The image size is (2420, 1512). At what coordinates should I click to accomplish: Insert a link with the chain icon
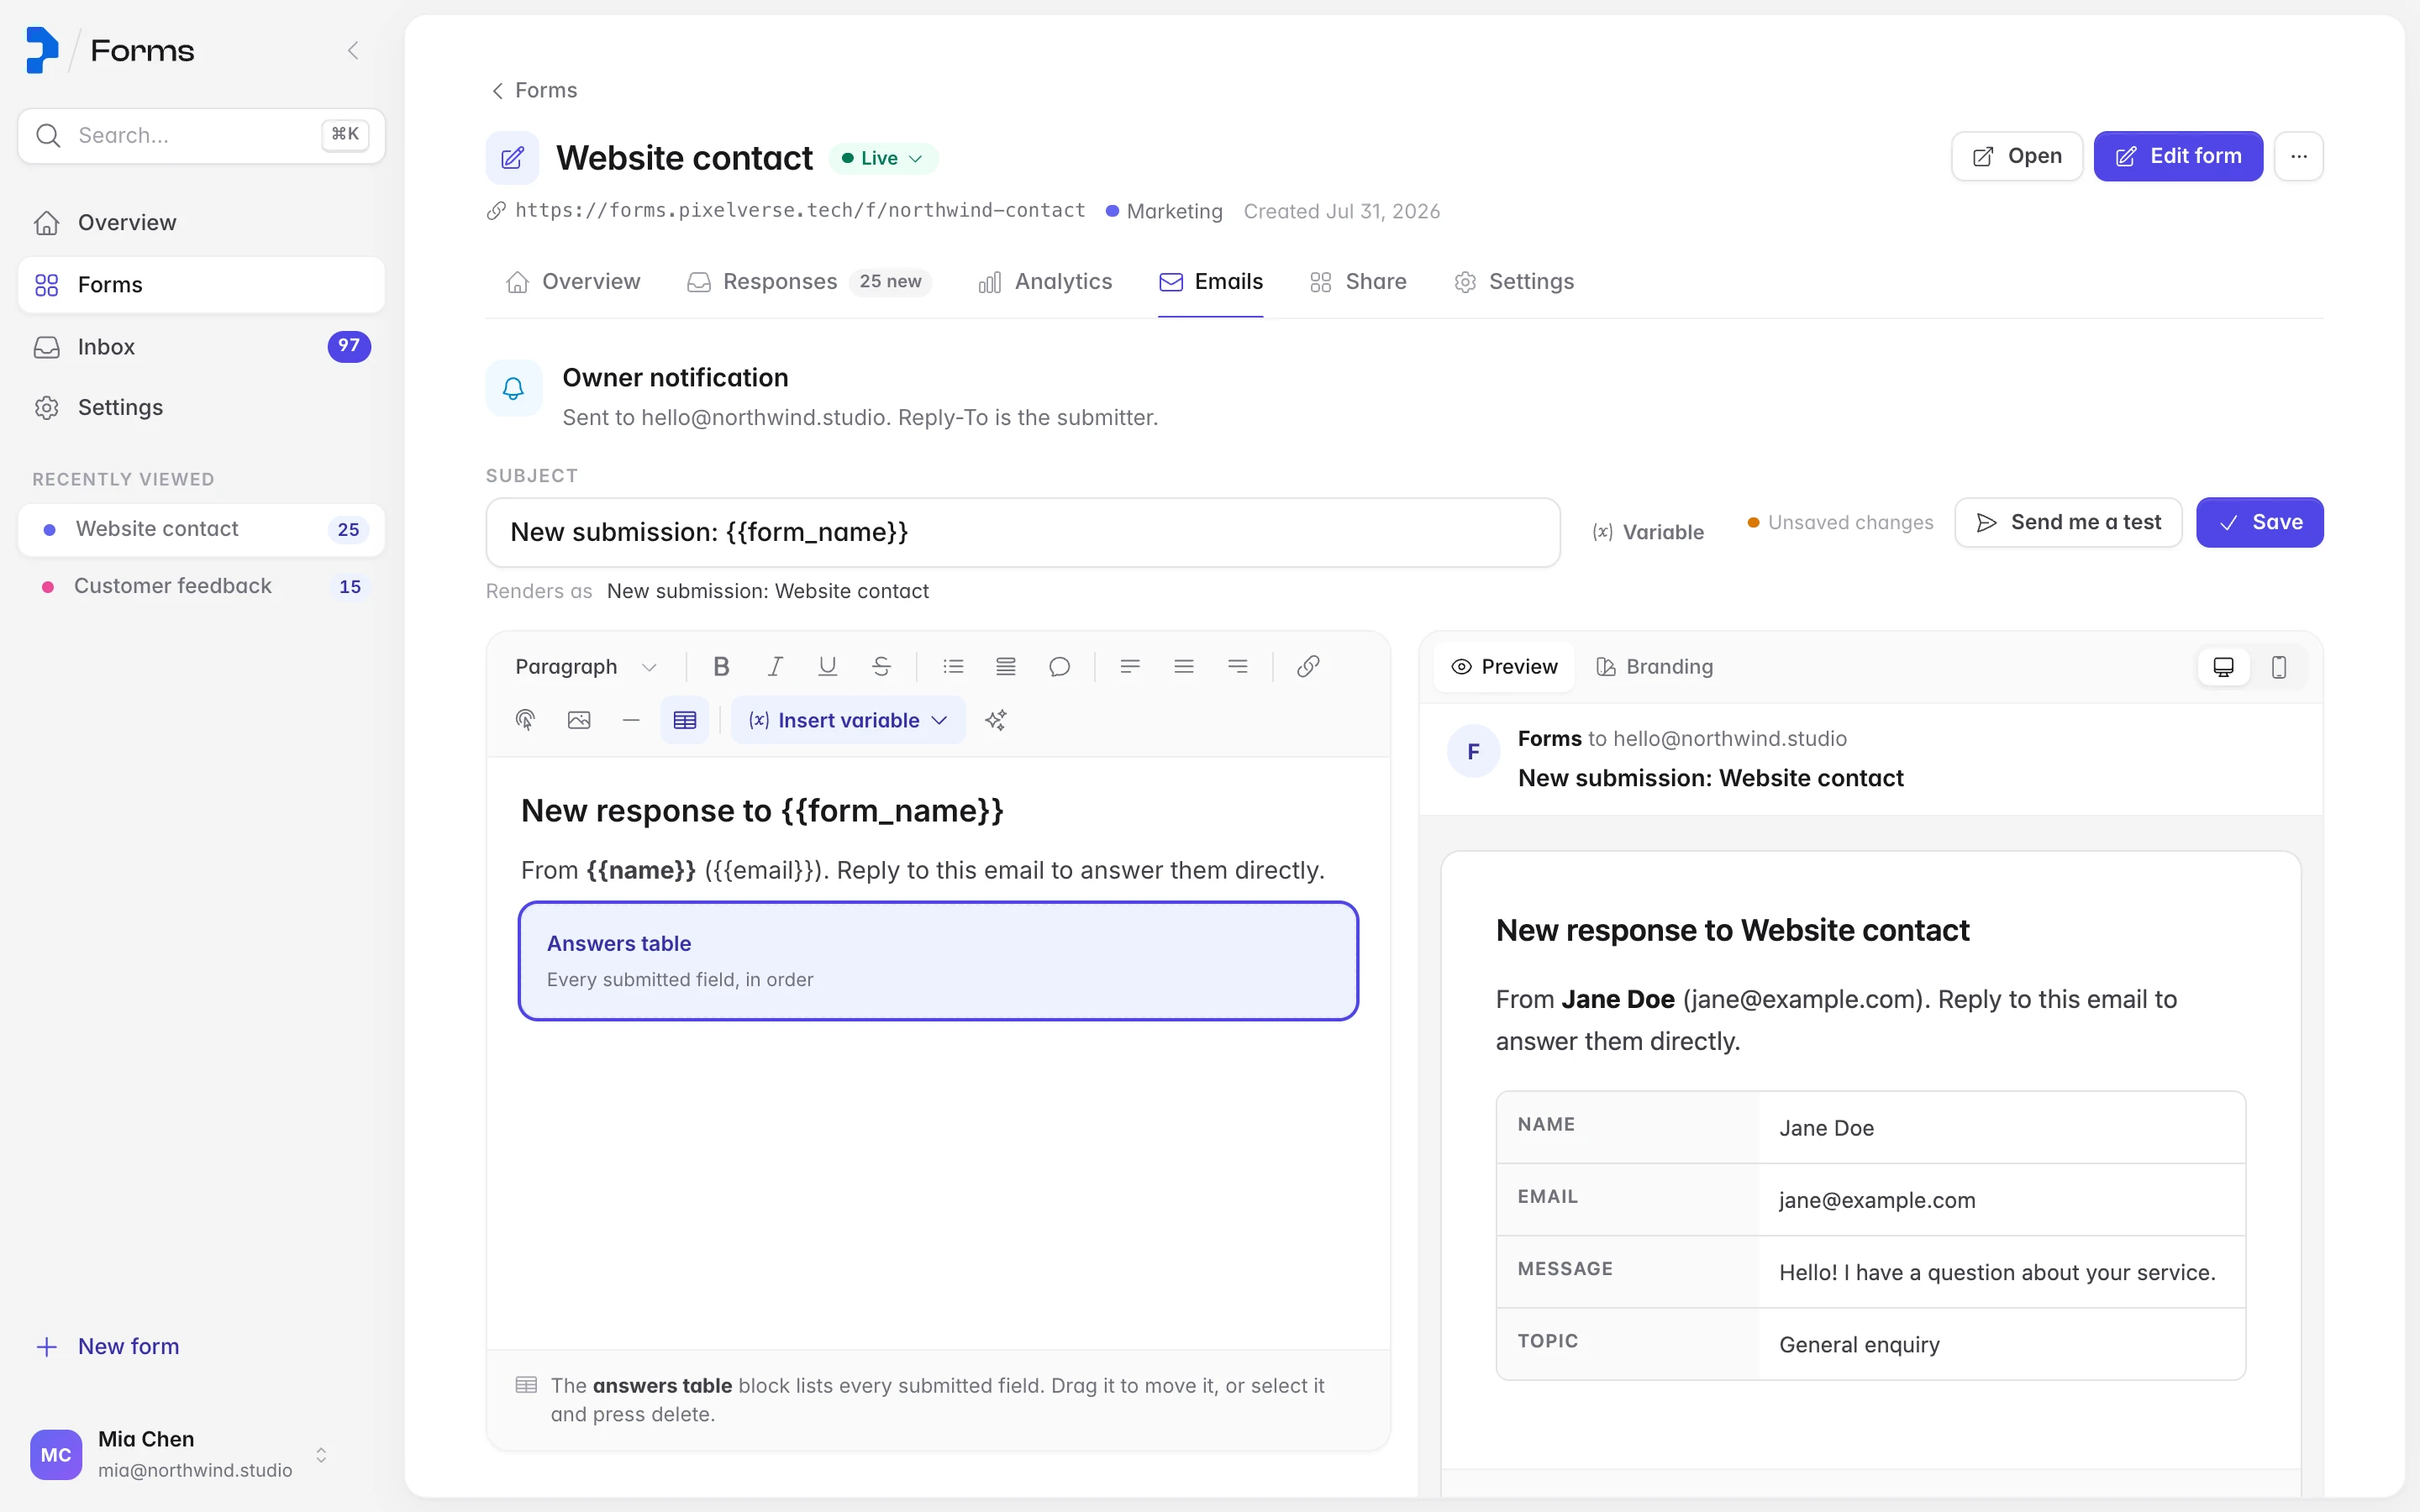point(1308,666)
